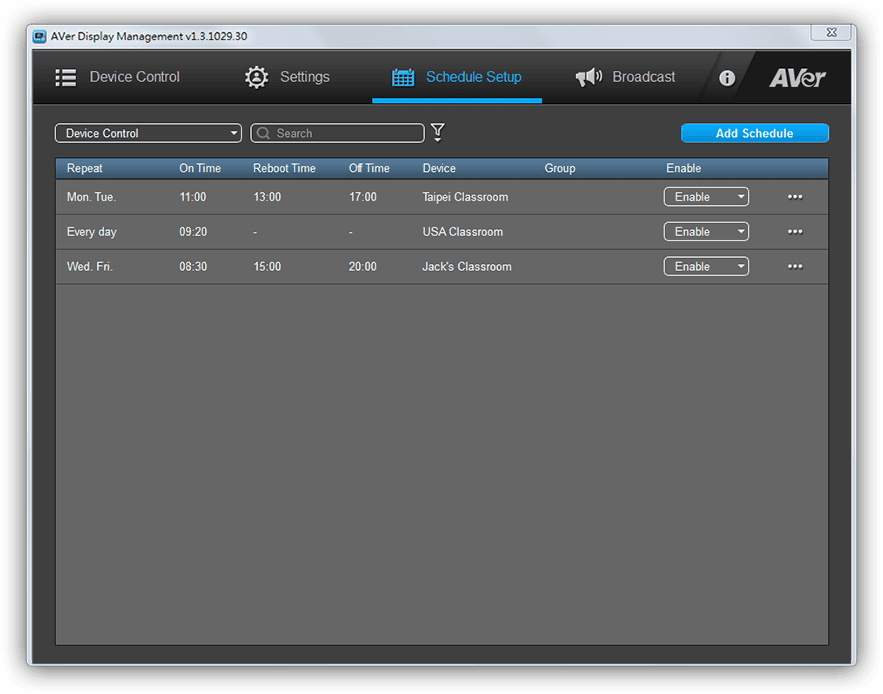Open Enable dropdown for Taipei Classroom
The width and height of the screenshot is (883, 694).
pyautogui.click(x=706, y=197)
